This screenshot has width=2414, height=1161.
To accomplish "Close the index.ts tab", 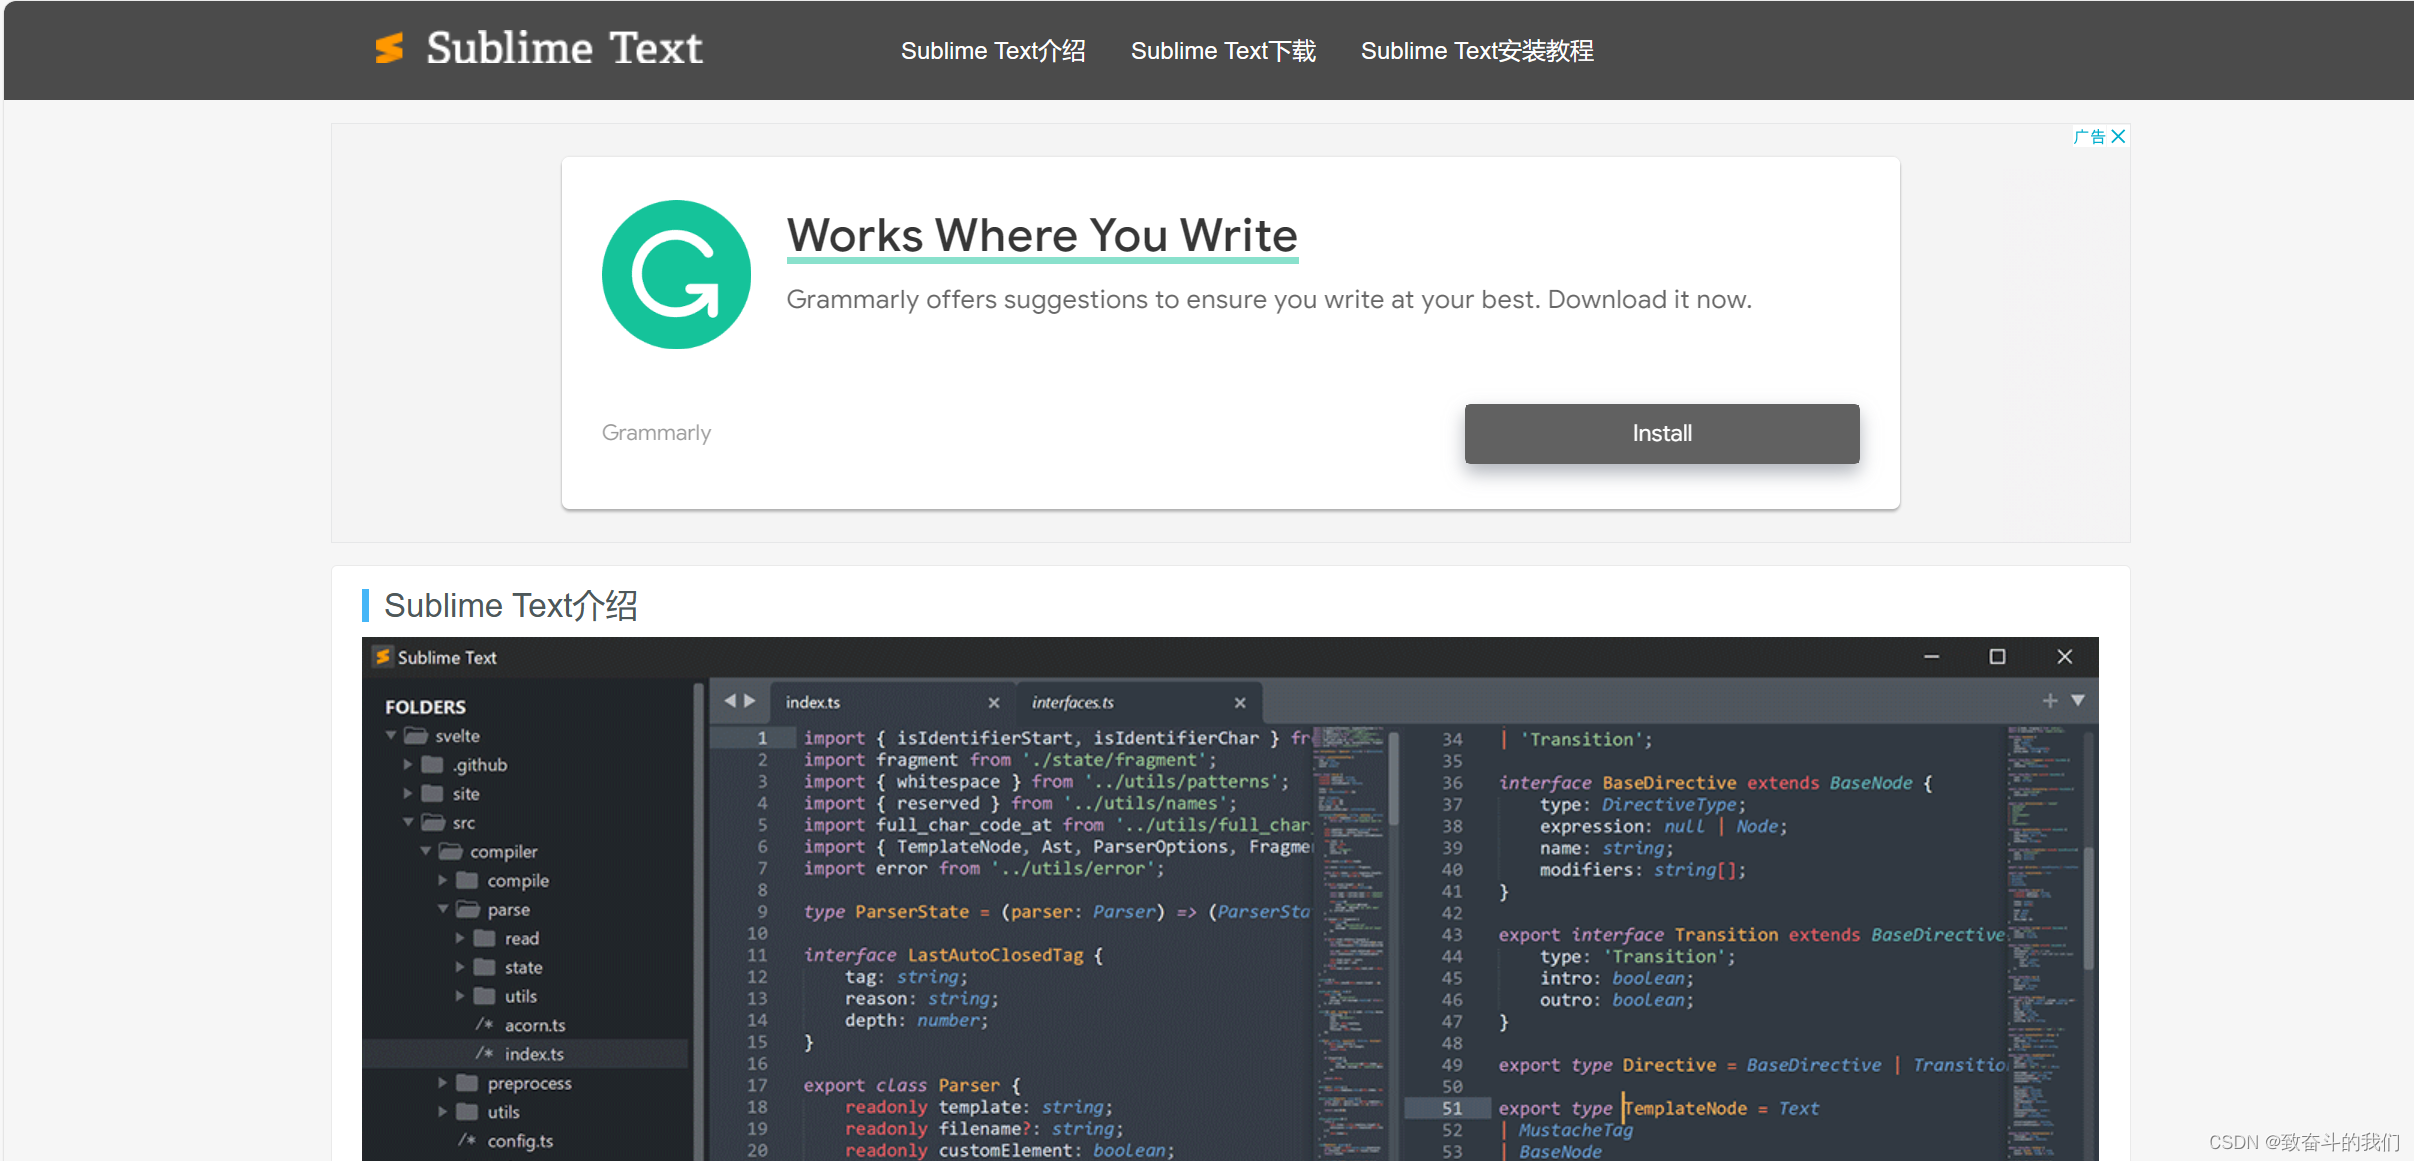I will click(x=994, y=703).
